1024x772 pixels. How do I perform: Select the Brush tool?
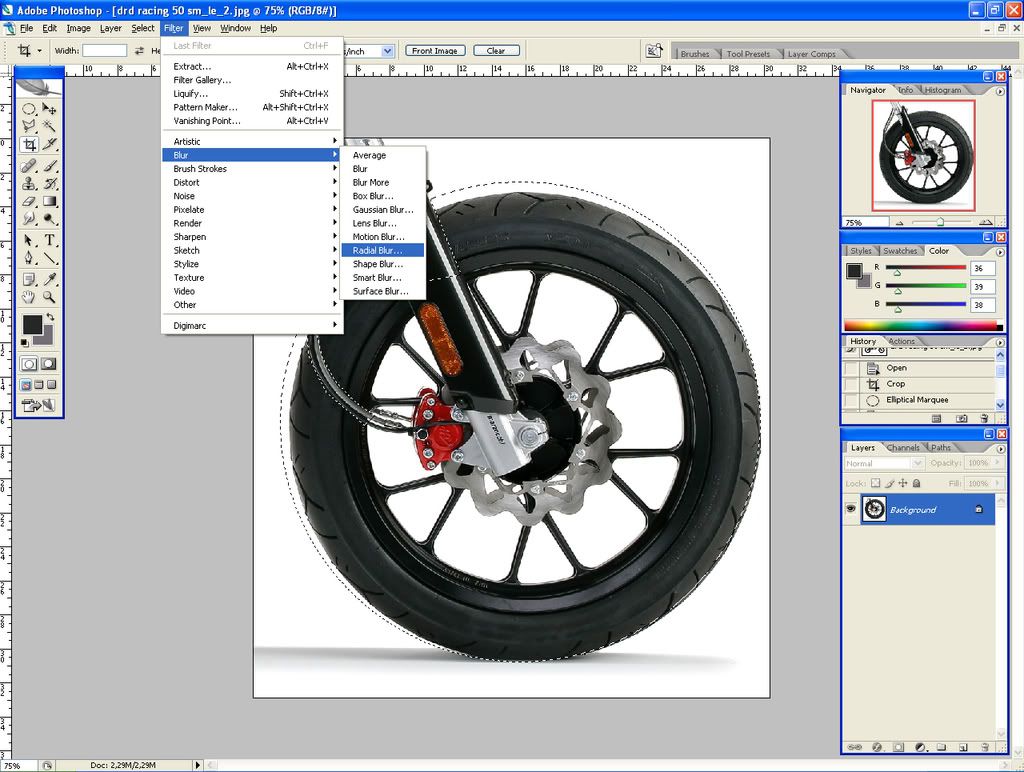[x=49, y=166]
